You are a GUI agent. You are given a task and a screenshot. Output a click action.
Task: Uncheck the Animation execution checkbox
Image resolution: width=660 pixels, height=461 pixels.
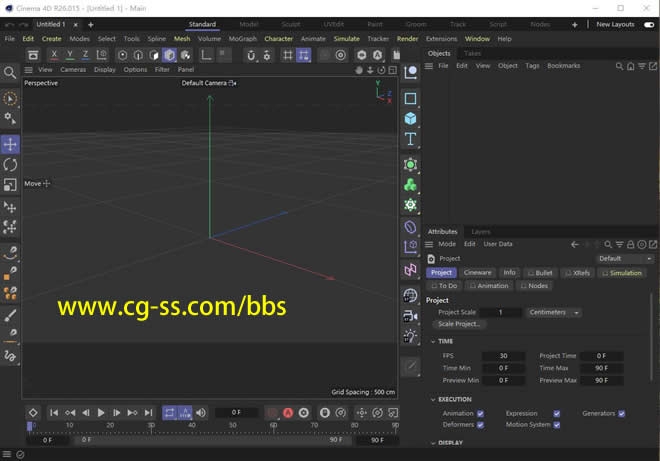tap(480, 413)
